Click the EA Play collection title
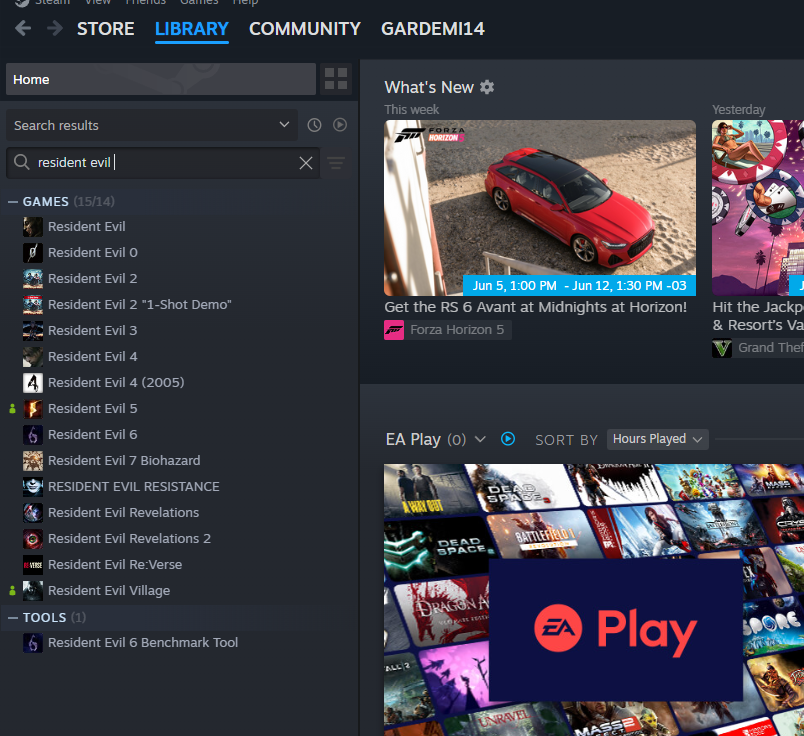804x736 pixels. [x=413, y=440]
